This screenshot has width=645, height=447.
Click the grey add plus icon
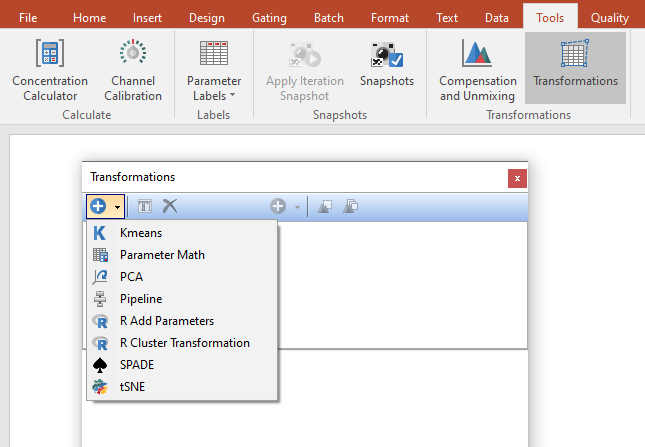pos(278,206)
